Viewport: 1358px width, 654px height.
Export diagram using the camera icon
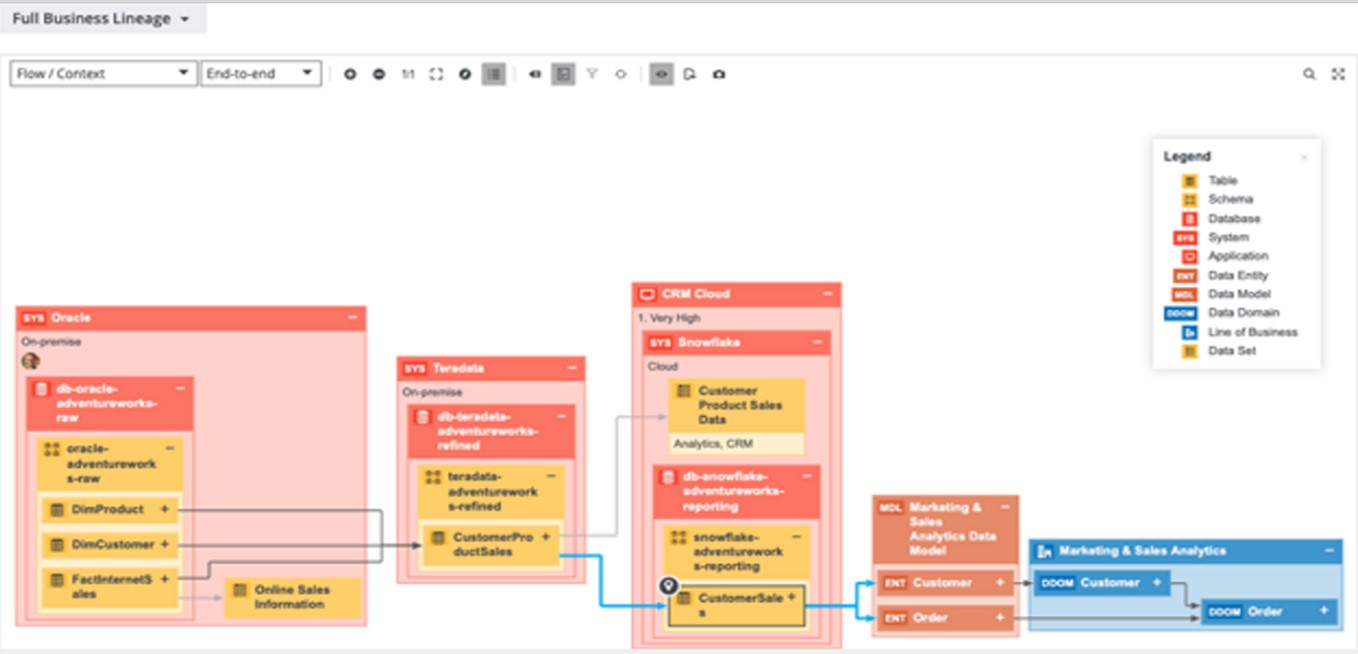(720, 73)
